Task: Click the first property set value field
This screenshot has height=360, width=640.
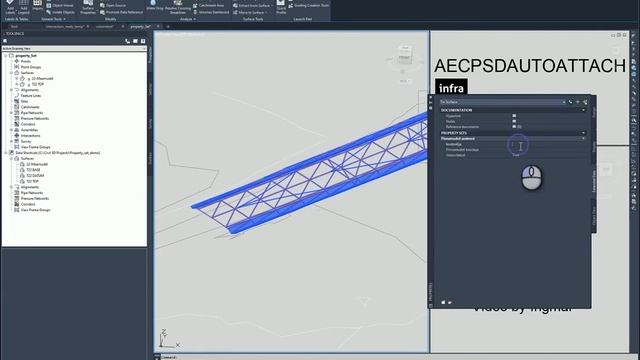Action: pos(547,144)
